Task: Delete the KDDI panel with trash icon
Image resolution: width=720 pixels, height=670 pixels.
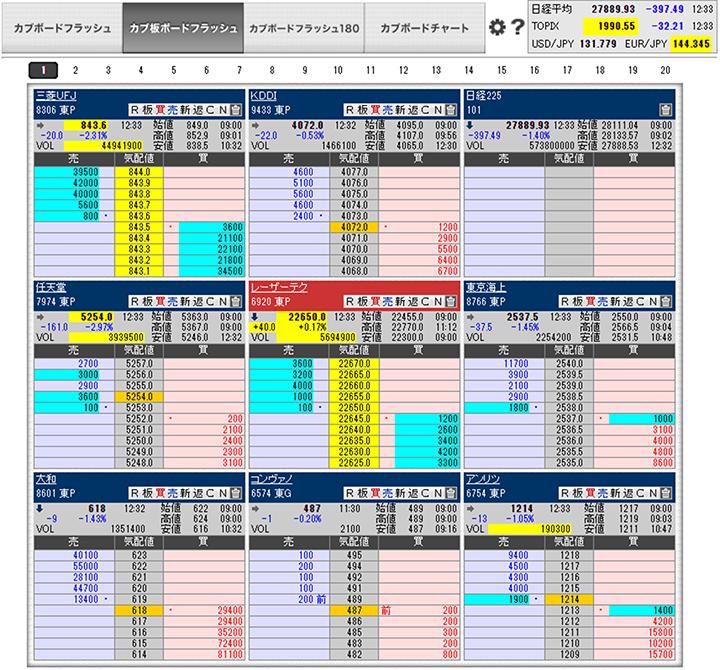Action: 451,110
